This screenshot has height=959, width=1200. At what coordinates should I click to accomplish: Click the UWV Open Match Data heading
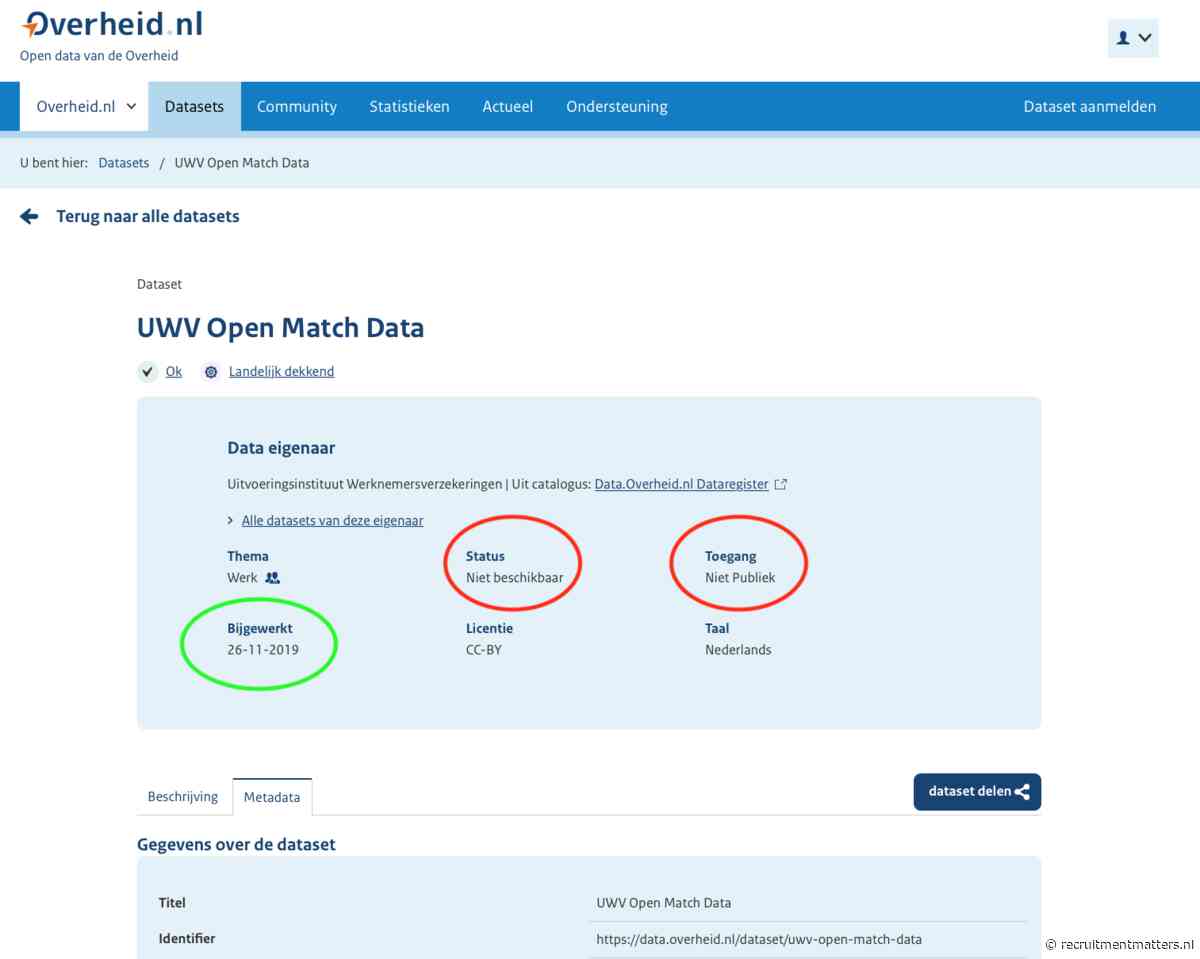coord(280,327)
